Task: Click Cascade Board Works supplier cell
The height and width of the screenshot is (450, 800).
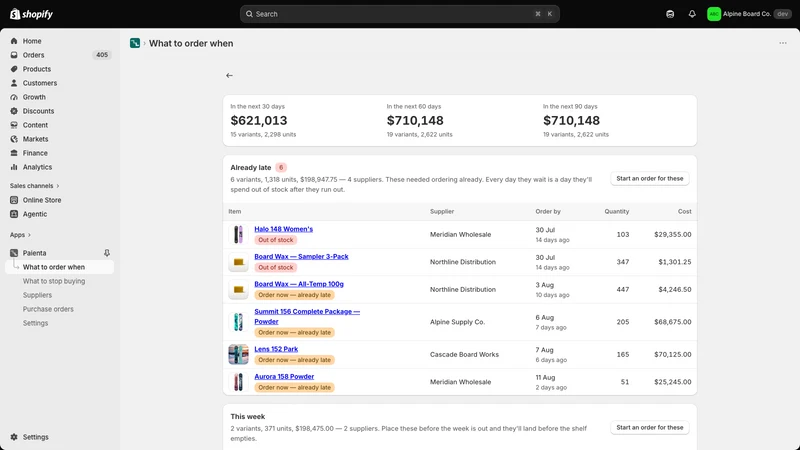Action: coord(464,354)
